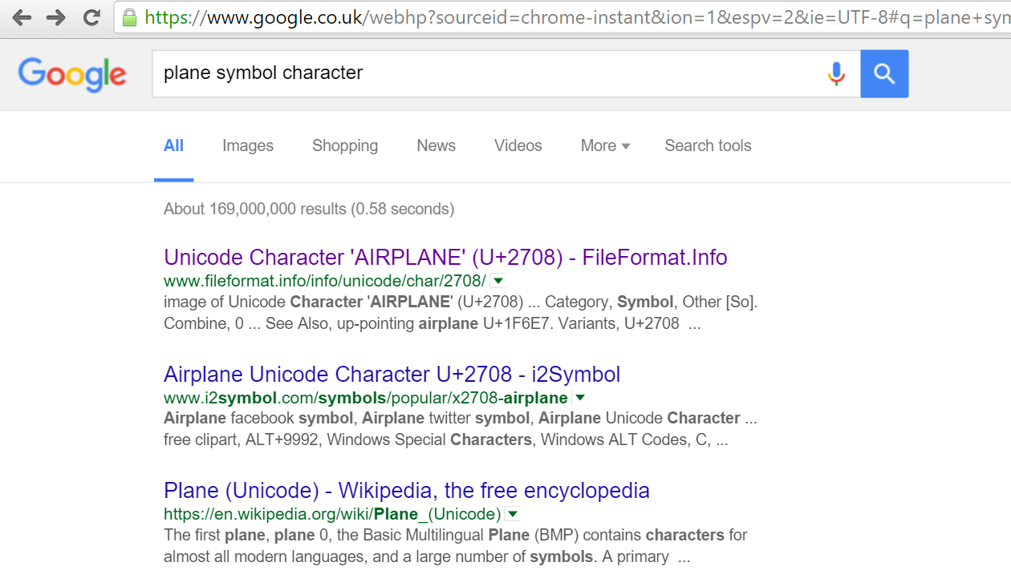1011x574 pixels.
Task: Expand the More search categories dropdown
Action: coord(605,146)
